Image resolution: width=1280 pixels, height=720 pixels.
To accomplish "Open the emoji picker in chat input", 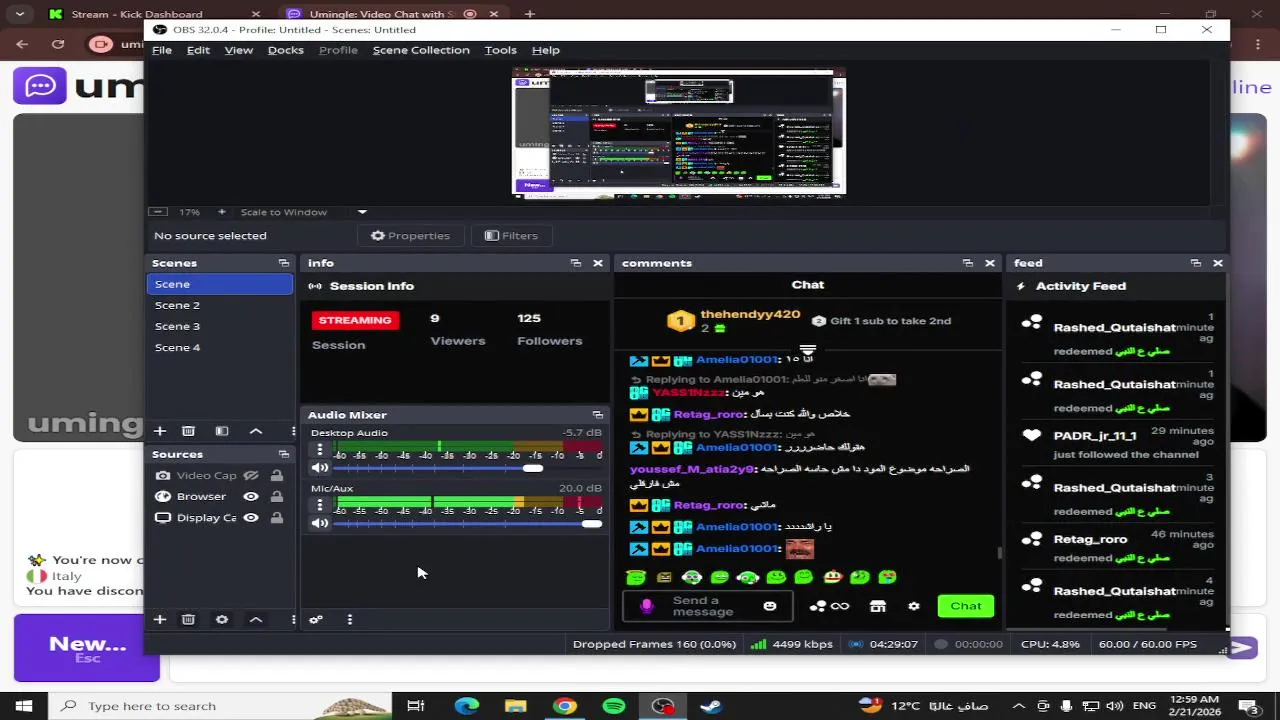I will click(770, 606).
